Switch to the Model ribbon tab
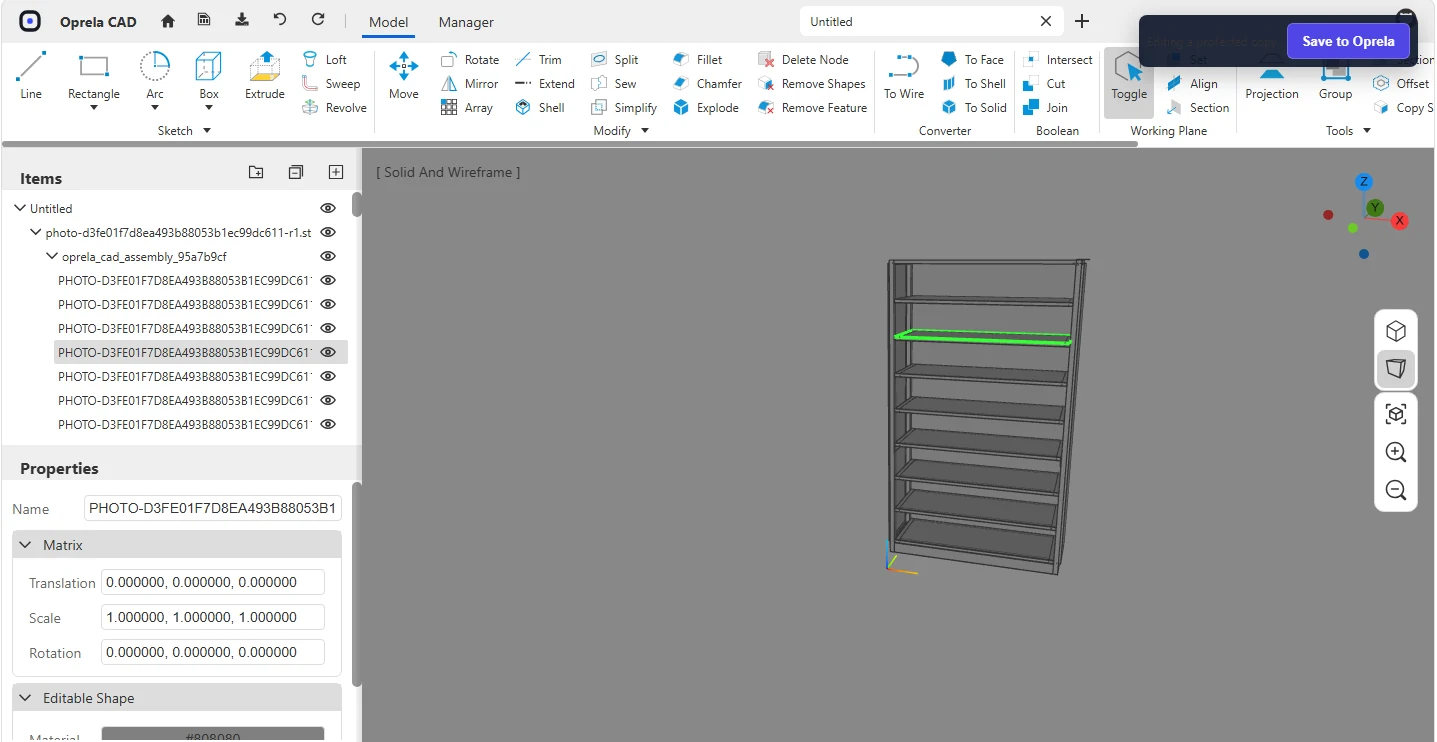Viewport: 1437px width, 742px height. click(388, 22)
